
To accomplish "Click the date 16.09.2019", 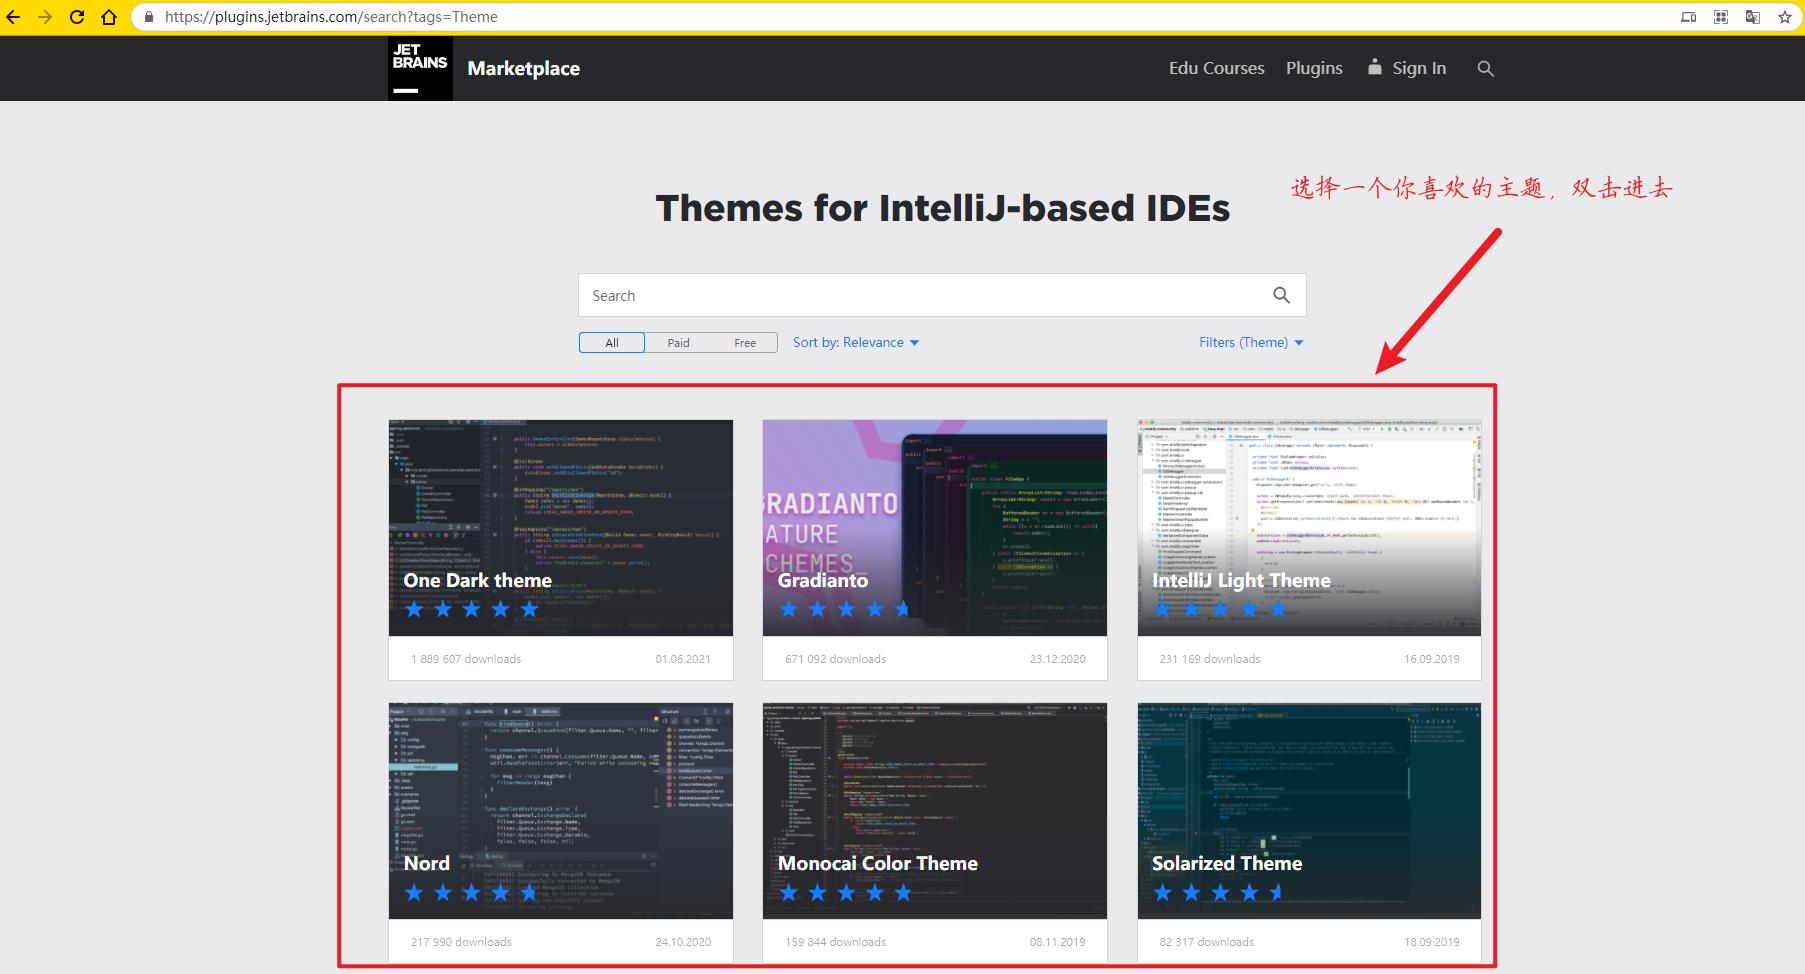I will click(x=1432, y=659).
